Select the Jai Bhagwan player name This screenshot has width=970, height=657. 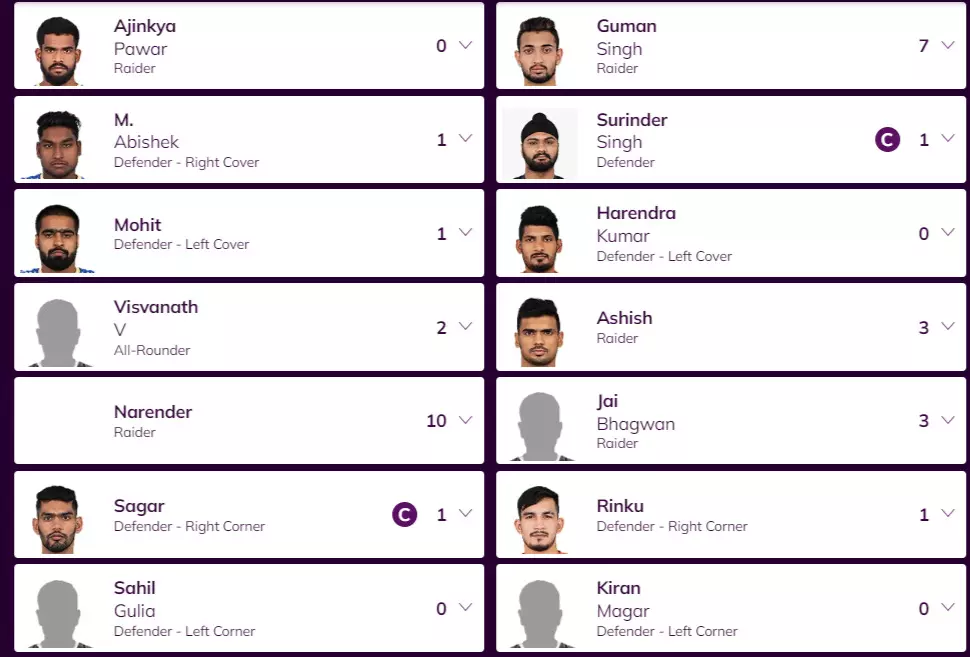click(635, 412)
